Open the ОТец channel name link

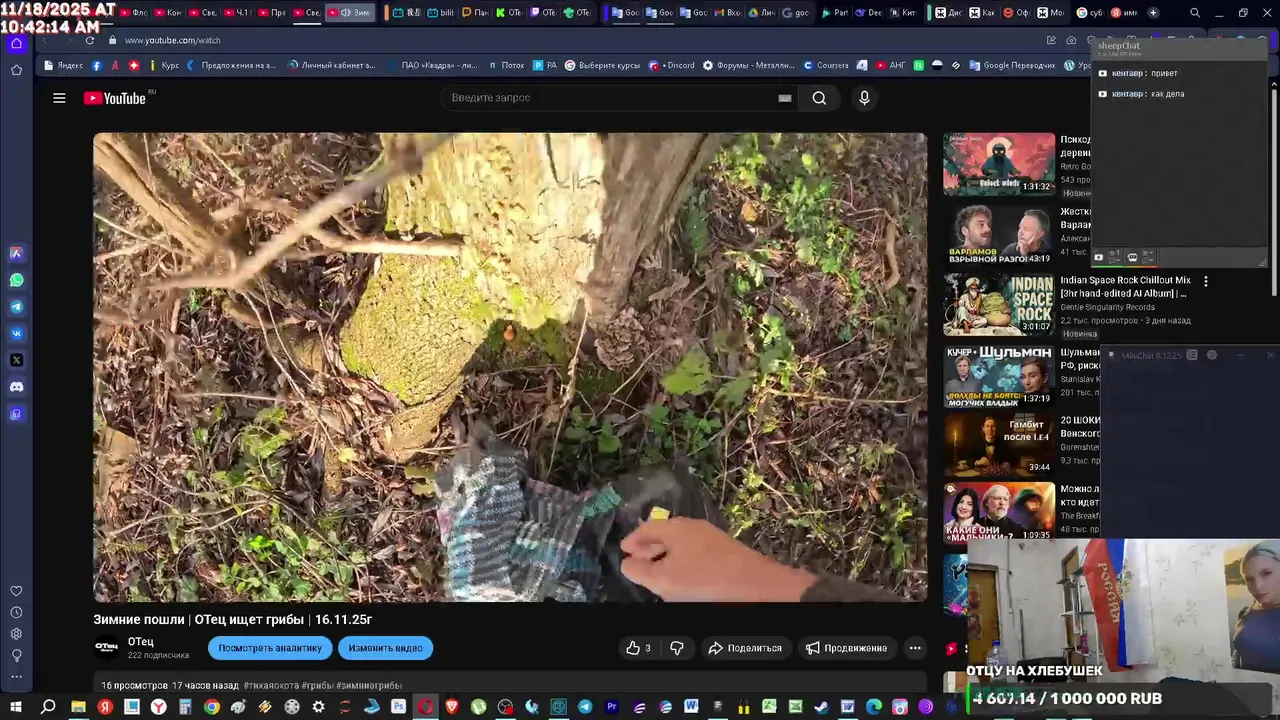tap(141, 642)
